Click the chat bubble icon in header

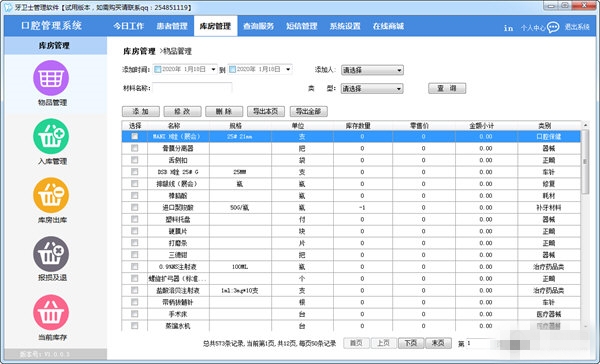click(553, 27)
